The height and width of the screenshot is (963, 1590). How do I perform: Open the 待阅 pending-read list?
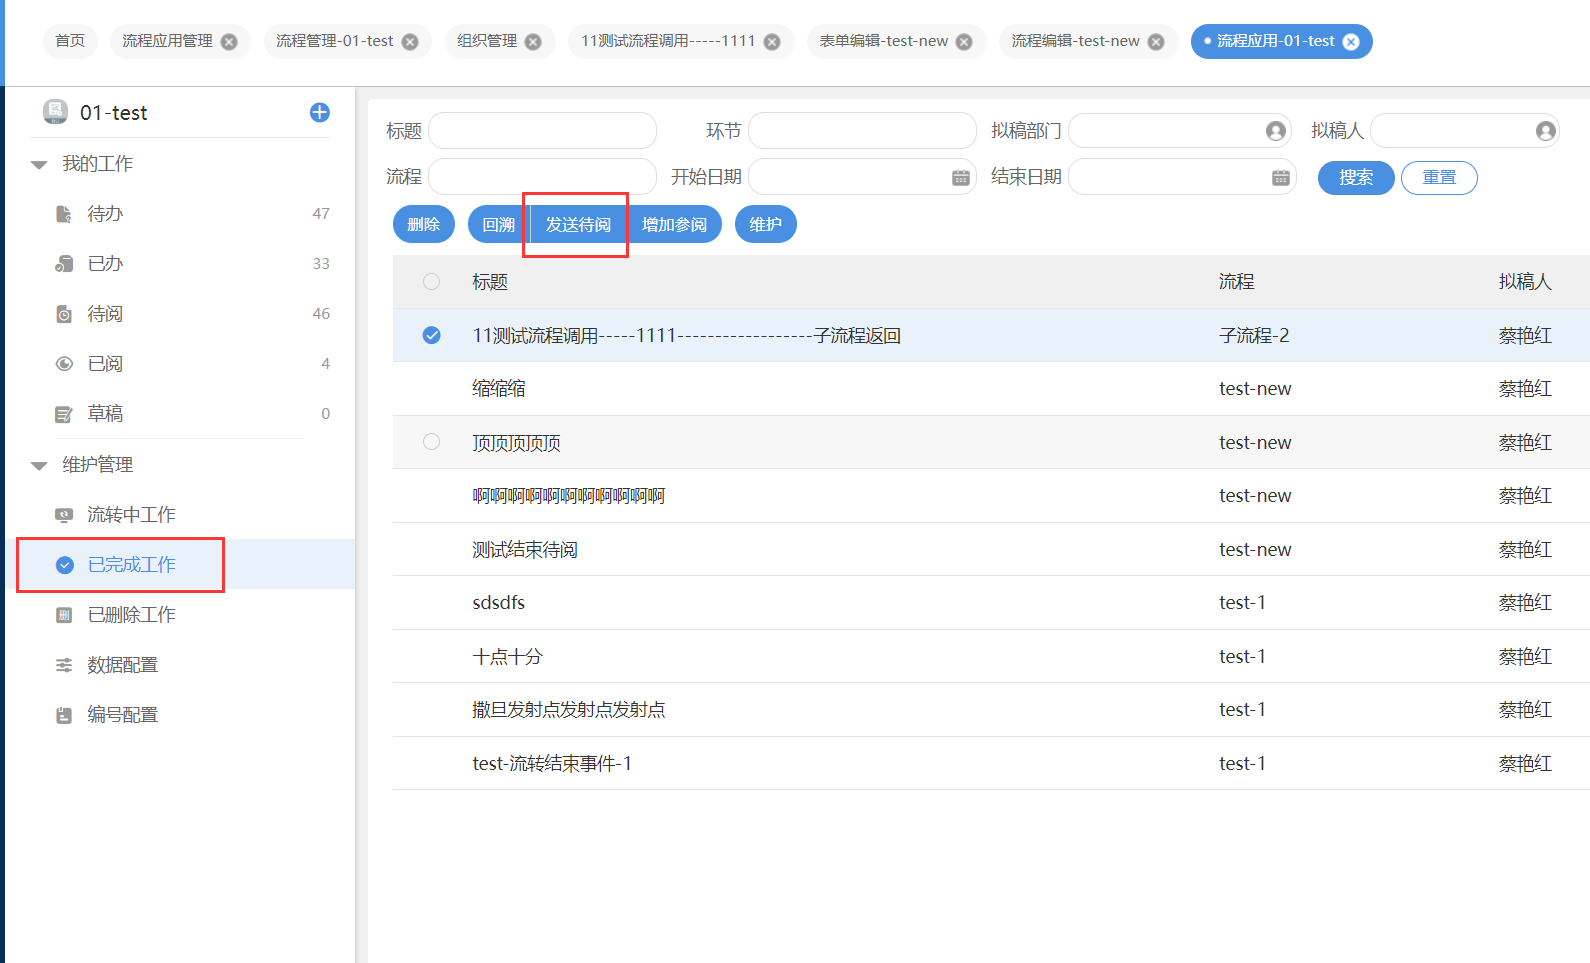click(105, 314)
